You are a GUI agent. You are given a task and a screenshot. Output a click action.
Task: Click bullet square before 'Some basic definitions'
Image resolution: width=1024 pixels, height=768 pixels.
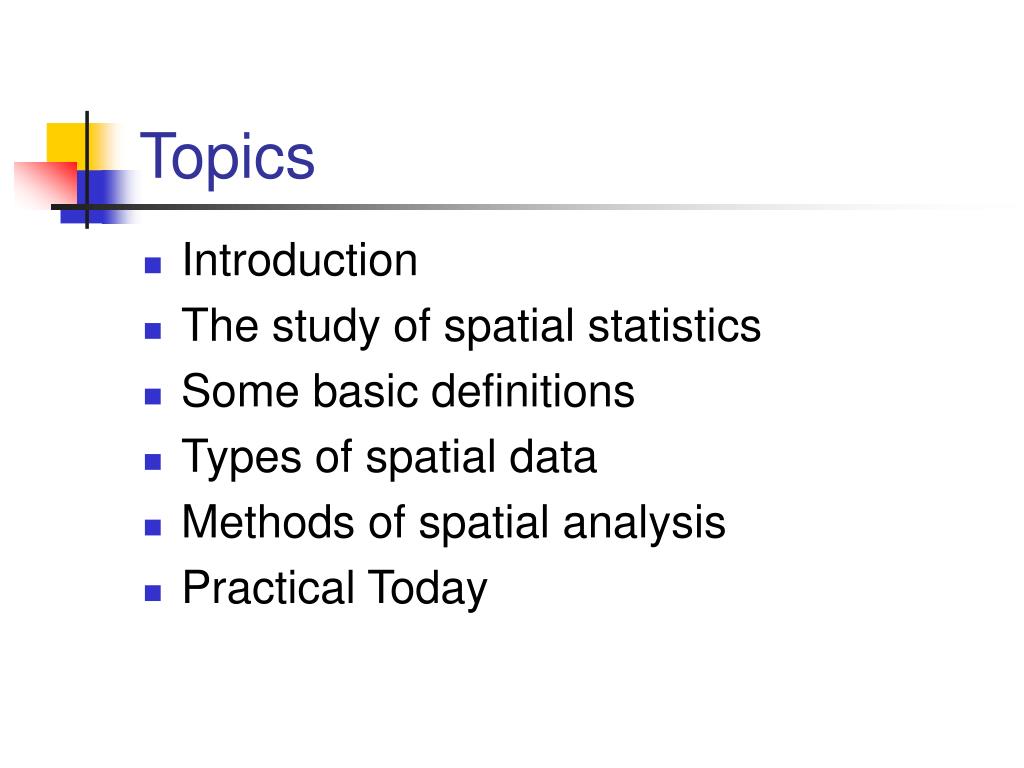(x=153, y=396)
